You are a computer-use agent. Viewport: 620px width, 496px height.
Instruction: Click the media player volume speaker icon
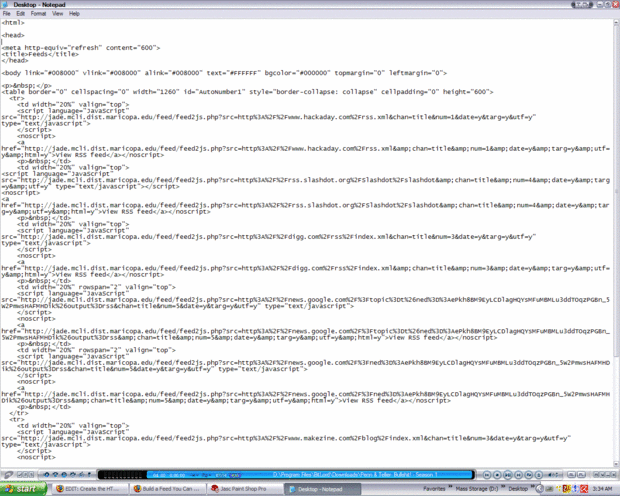pos(552,475)
